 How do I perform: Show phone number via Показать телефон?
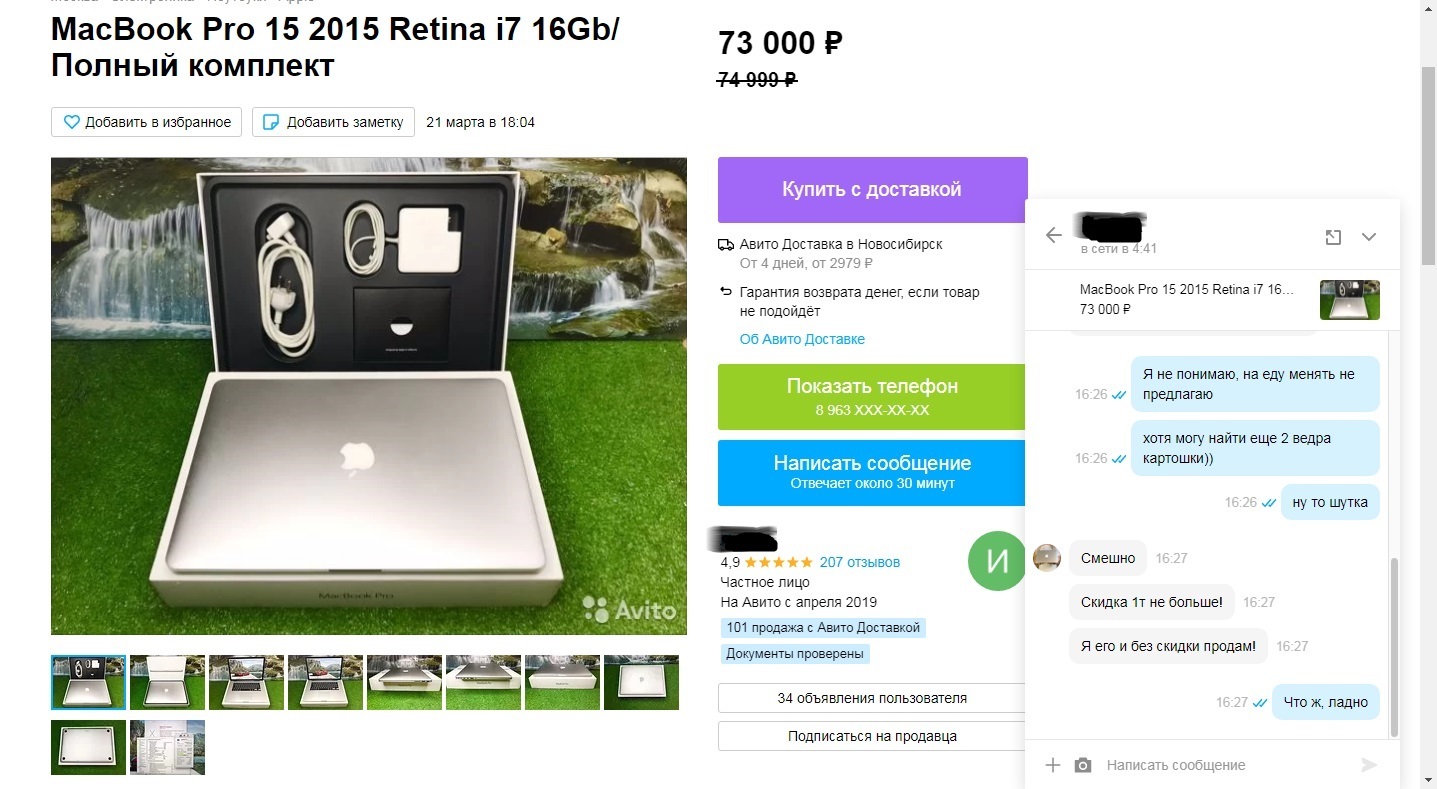pyautogui.click(x=872, y=396)
